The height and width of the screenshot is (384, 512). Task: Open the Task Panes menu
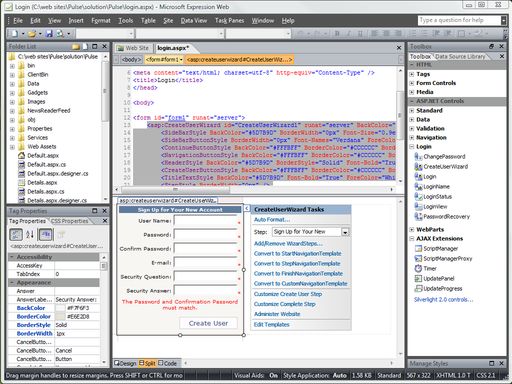coord(229,21)
